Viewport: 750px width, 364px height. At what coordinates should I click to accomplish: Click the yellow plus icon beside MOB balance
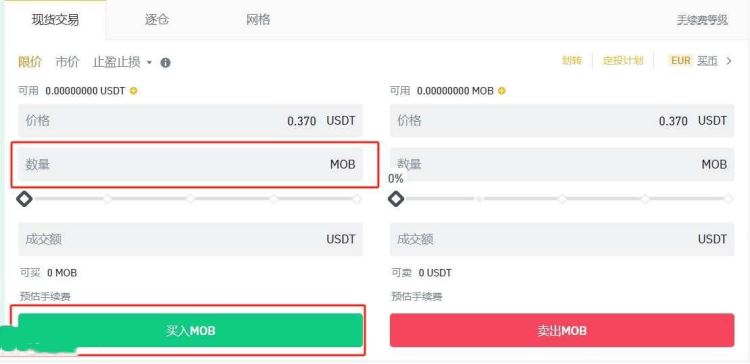(x=501, y=91)
